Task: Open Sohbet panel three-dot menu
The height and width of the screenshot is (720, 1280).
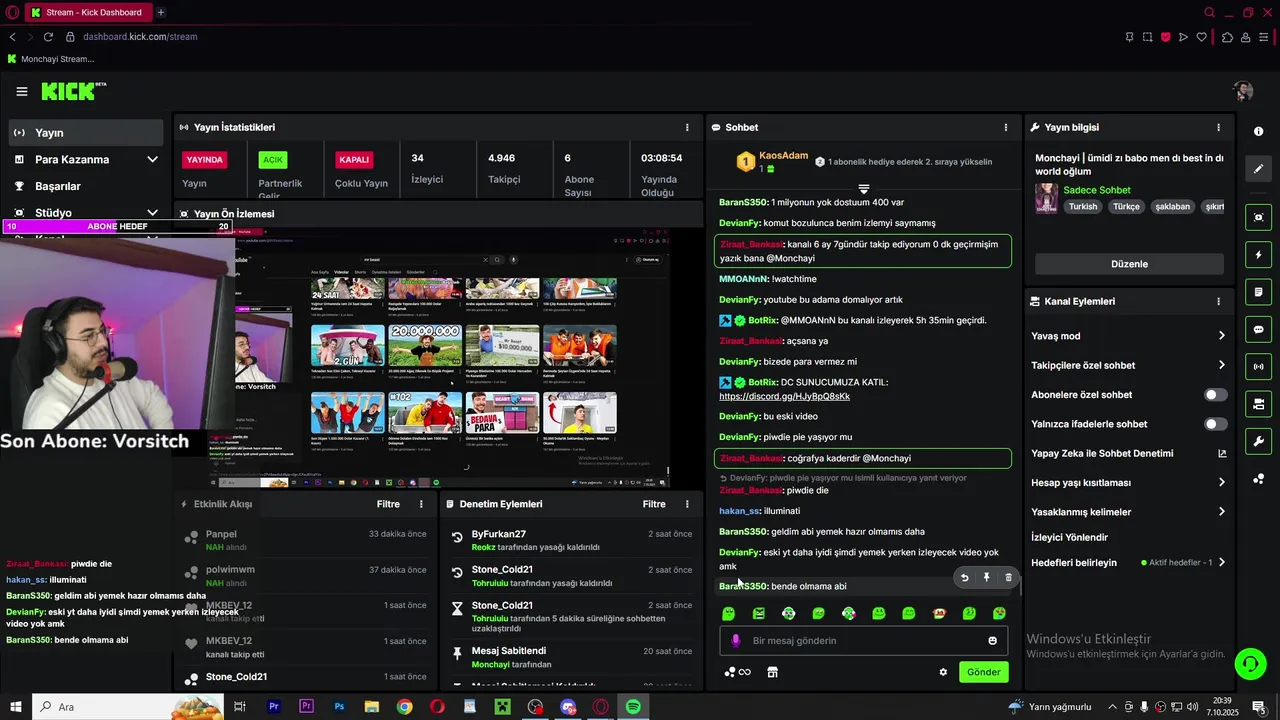Action: pos(1006,128)
